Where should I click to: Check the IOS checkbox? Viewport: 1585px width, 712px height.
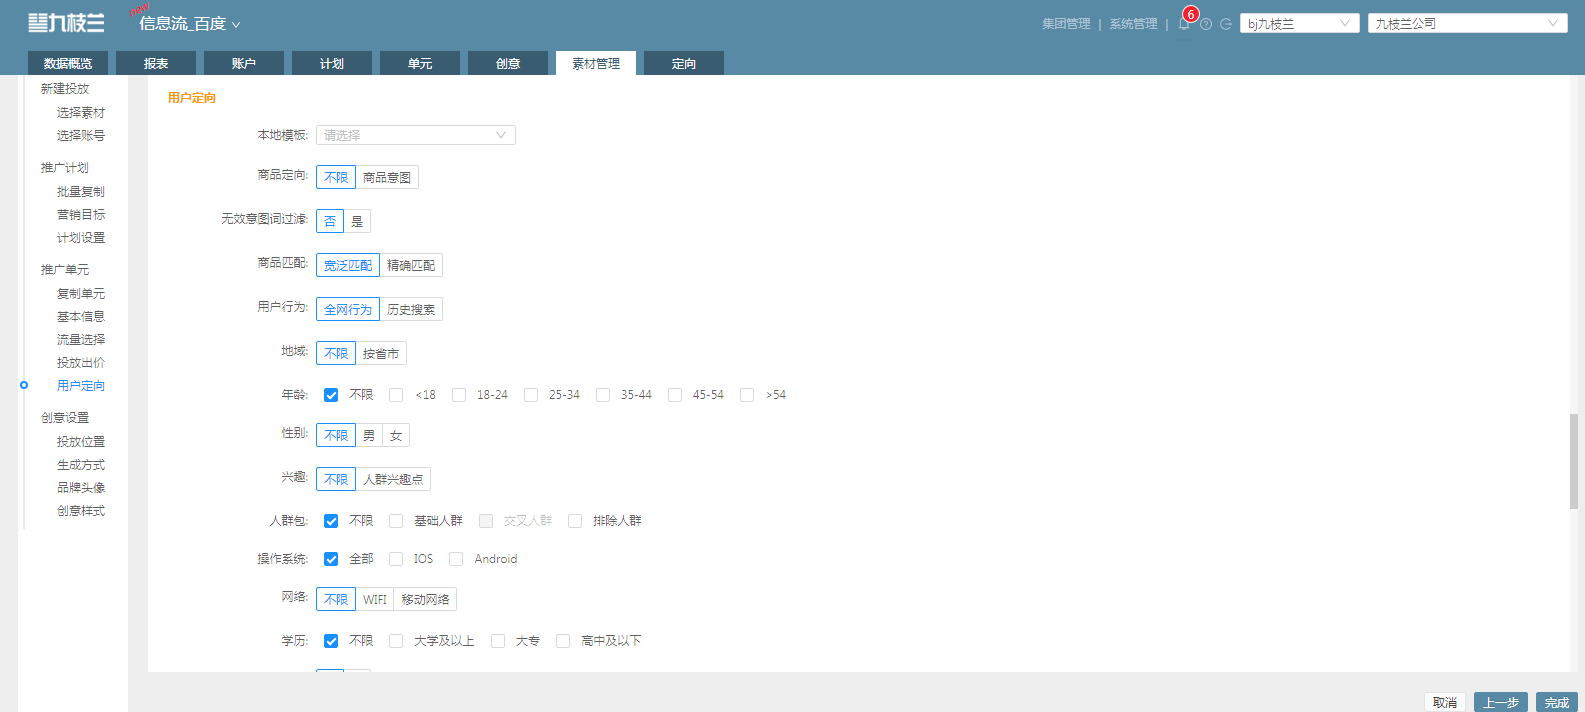(396, 559)
